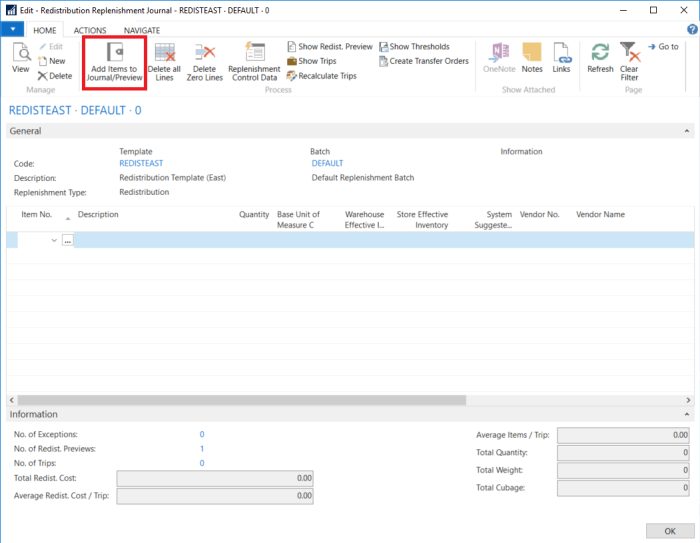The height and width of the screenshot is (543, 700).
Task: Open the Notes attachment icon
Action: tap(532, 54)
